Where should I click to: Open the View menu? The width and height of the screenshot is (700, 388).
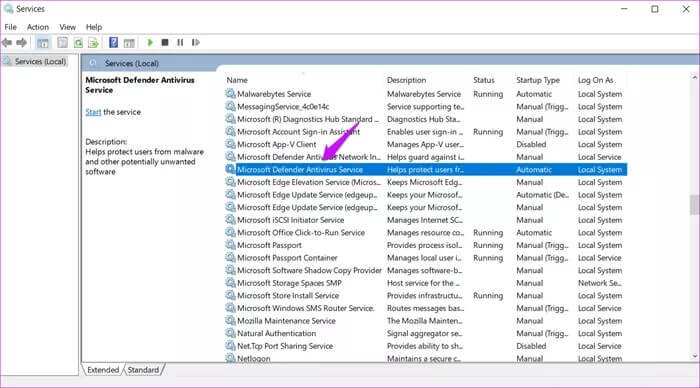tap(67, 27)
